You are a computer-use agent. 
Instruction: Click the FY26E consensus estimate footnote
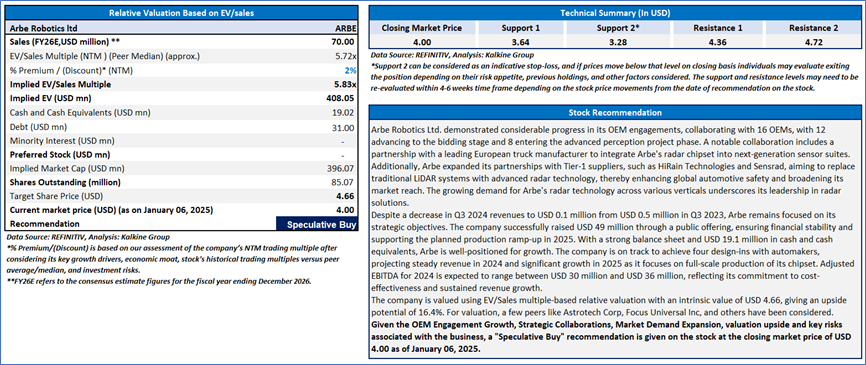pyautogui.click(x=159, y=281)
